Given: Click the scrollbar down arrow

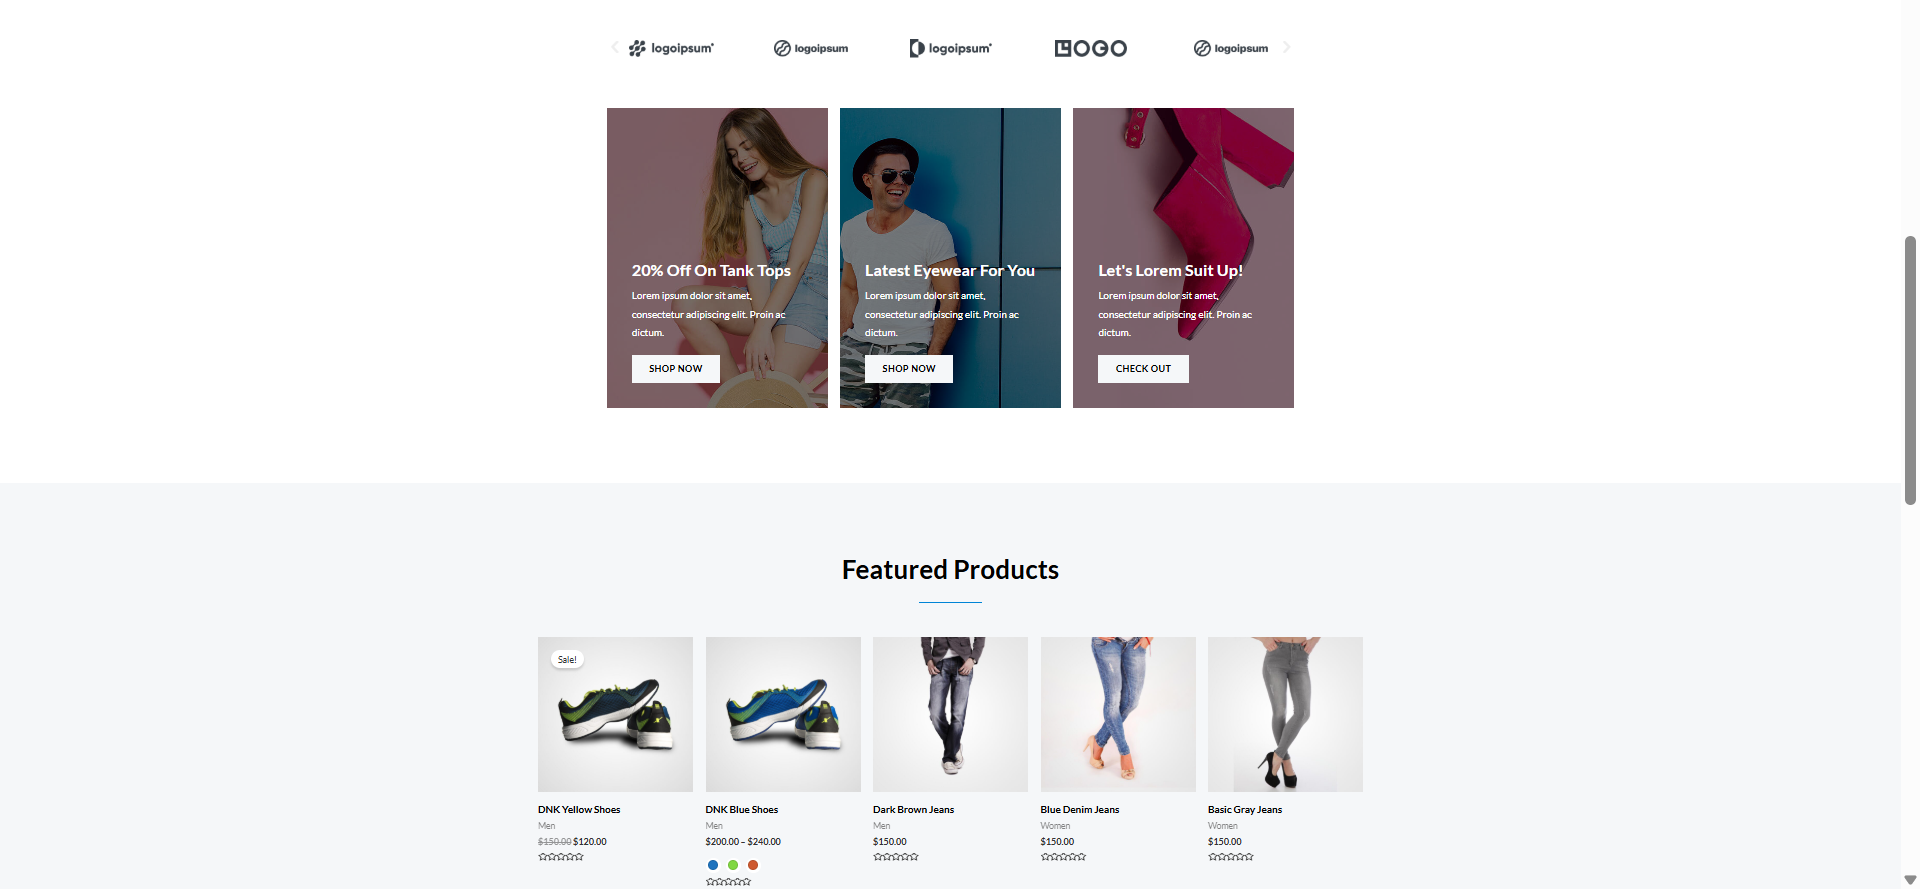Looking at the screenshot, I should [1910, 880].
